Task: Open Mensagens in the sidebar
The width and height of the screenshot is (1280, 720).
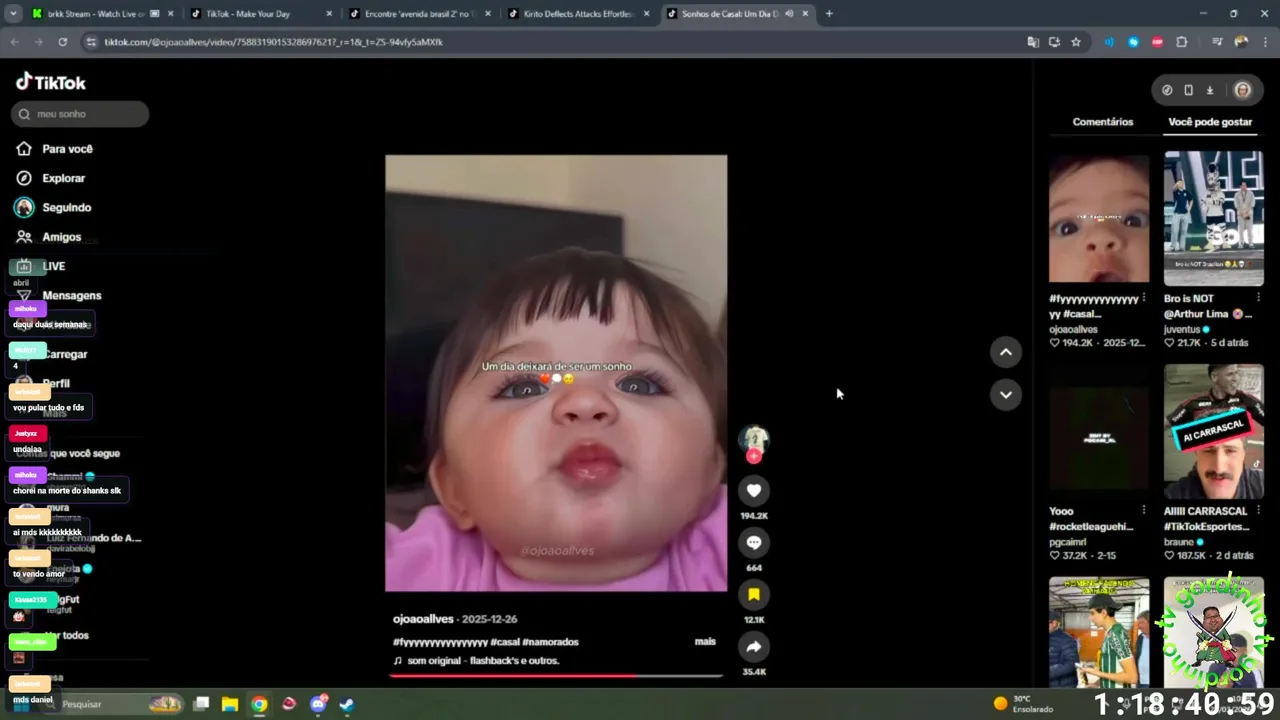Action: coord(59,296)
